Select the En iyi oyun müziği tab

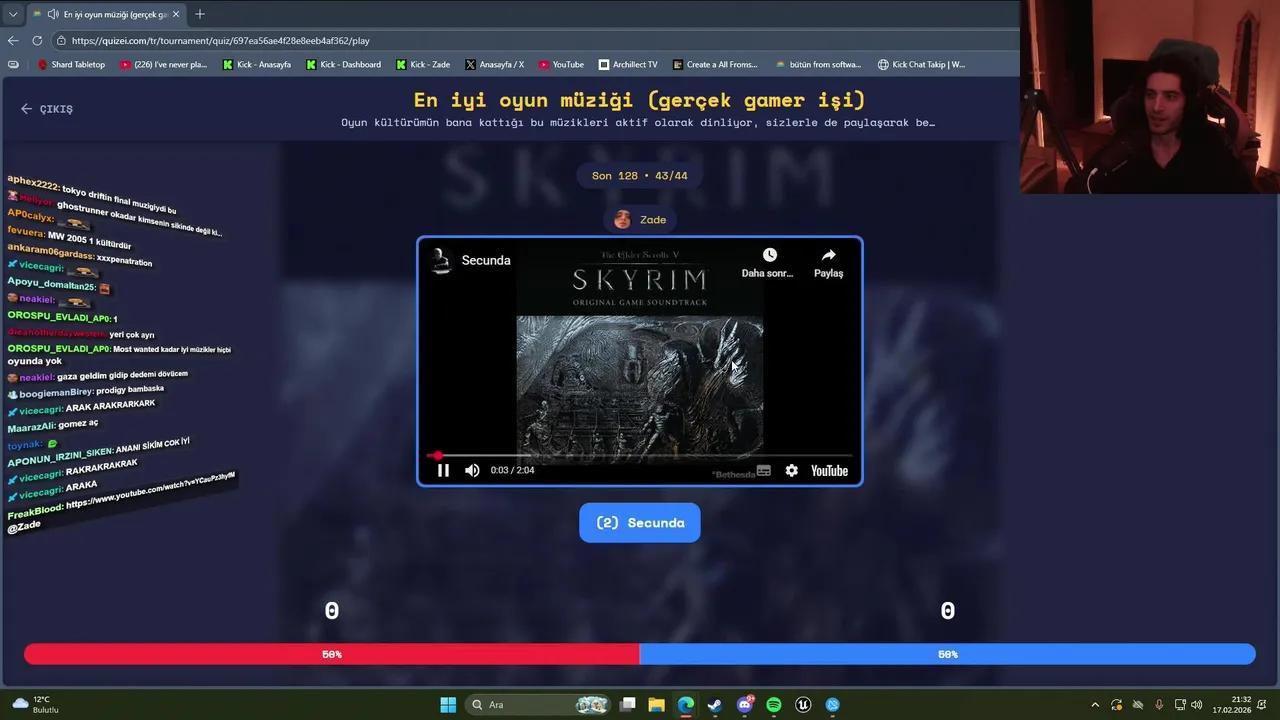pos(106,14)
